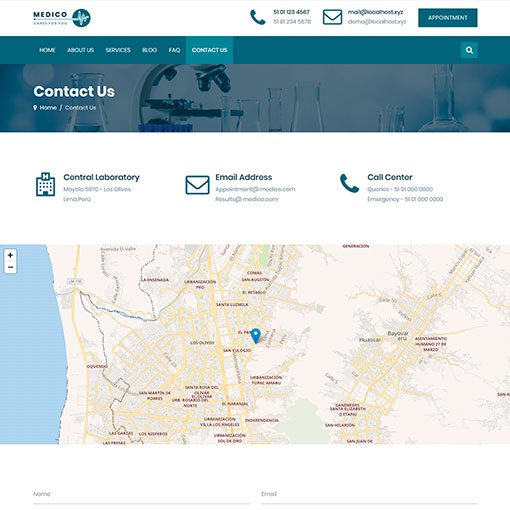Click the Call Center phone icon
The image size is (510, 510).
click(349, 183)
